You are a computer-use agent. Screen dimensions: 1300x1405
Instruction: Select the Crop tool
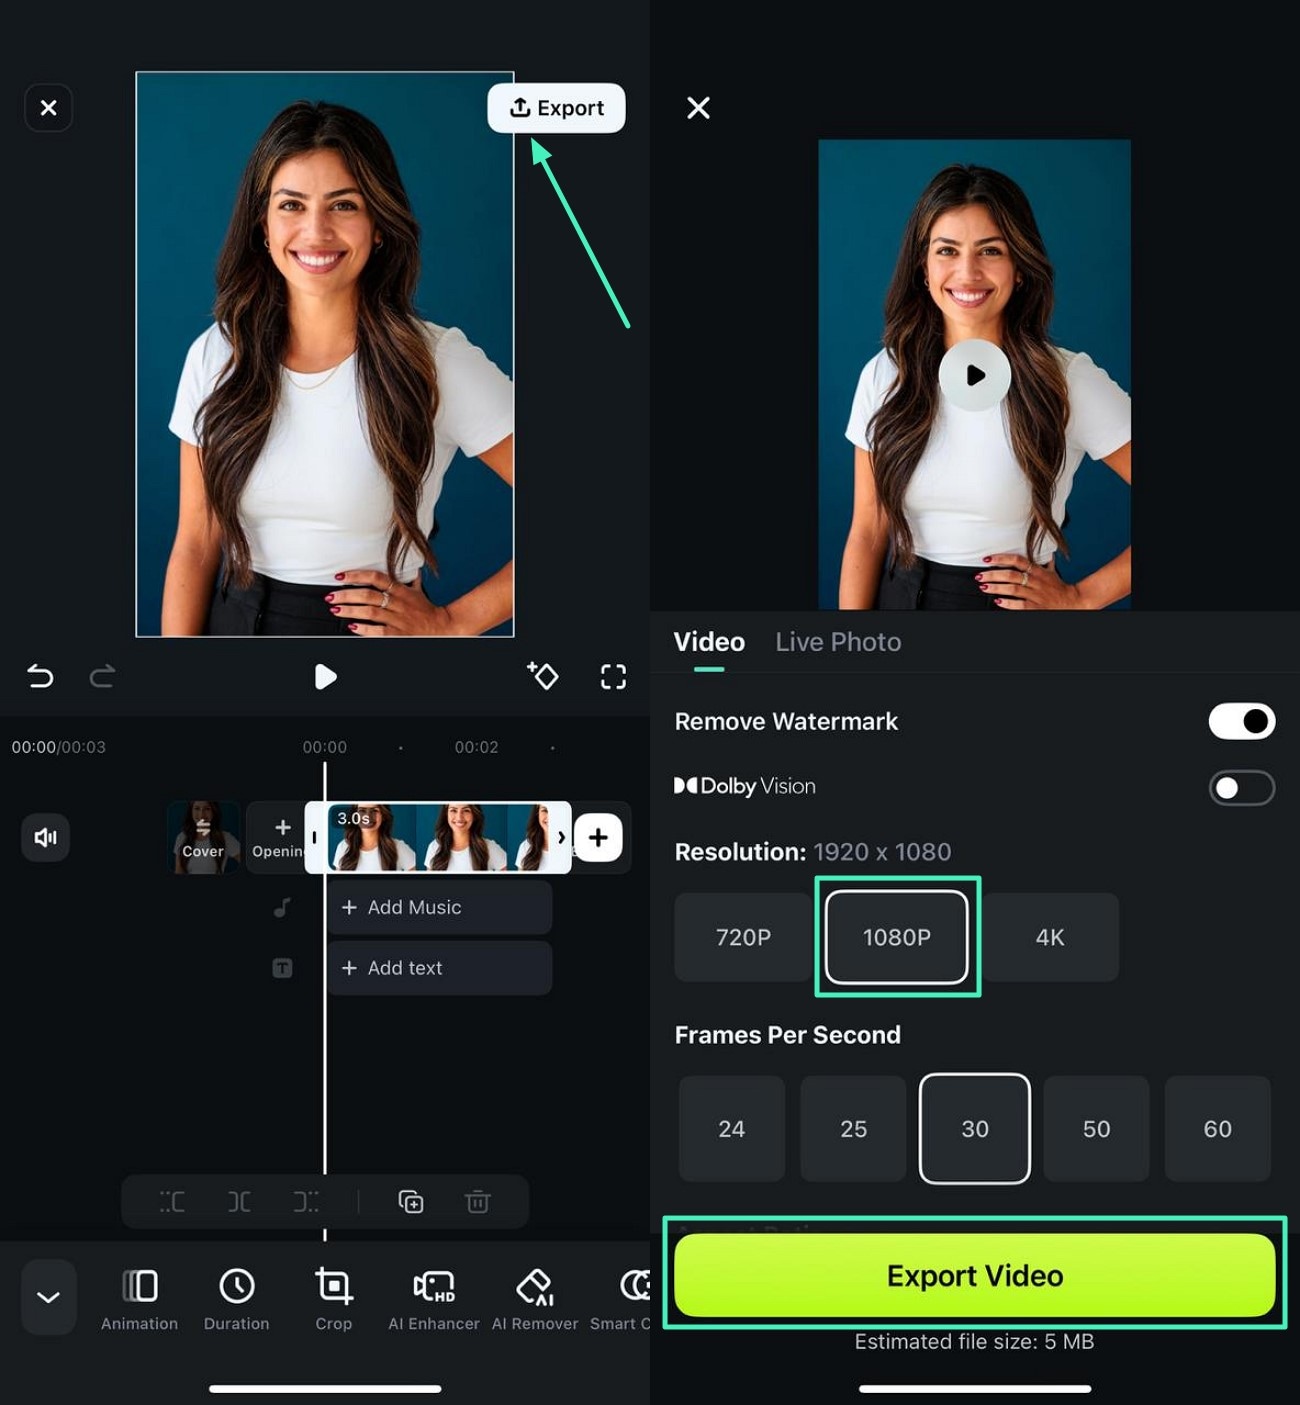(333, 1295)
